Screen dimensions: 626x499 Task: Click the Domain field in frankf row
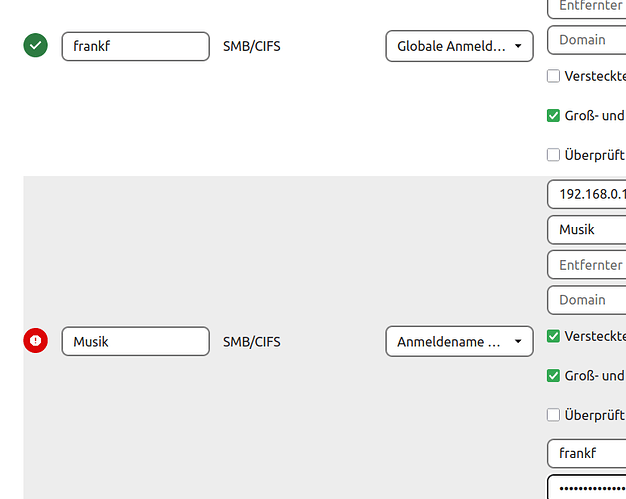(x=588, y=40)
